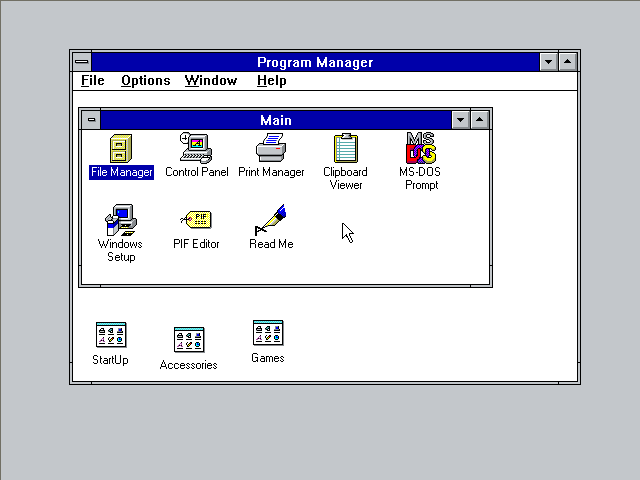
Task: Maximize the Program Manager window
Action: pyautogui.click(x=567, y=62)
